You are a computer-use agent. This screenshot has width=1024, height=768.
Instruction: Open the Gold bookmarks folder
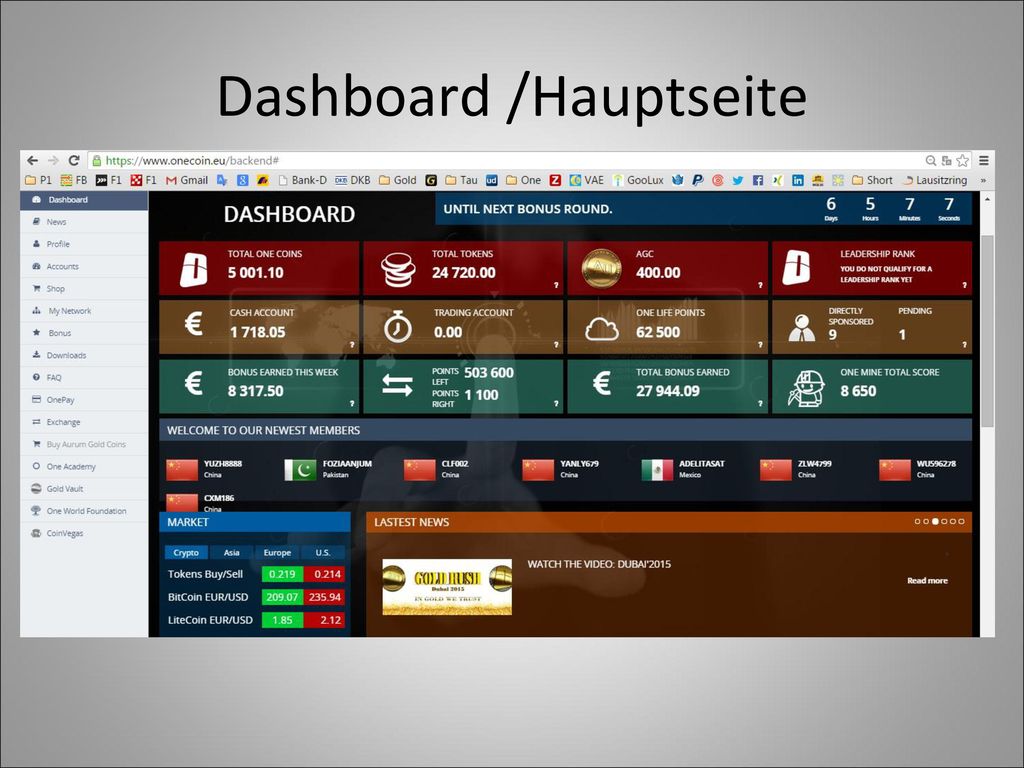pyautogui.click(x=398, y=180)
